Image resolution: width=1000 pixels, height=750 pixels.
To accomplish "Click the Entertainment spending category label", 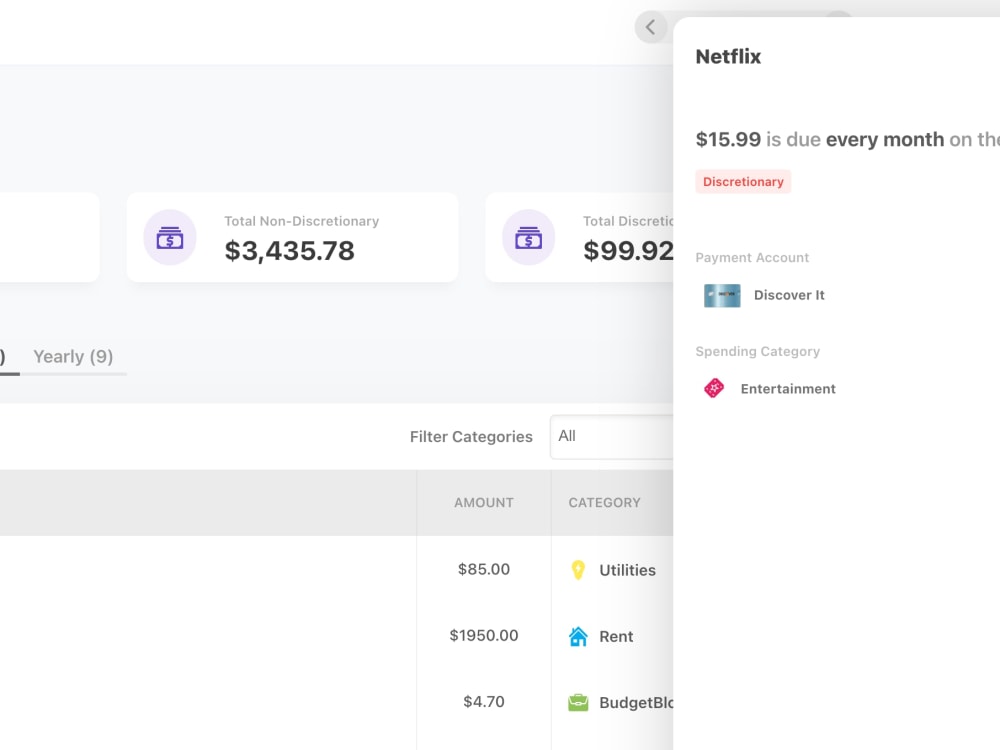I will click(788, 388).
